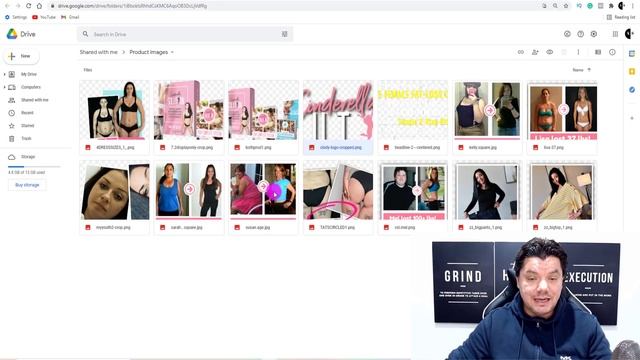Select the myysoft2-crop.png thumbnail
This screenshot has width=640, height=360.
pyautogui.click(x=114, y=198)
